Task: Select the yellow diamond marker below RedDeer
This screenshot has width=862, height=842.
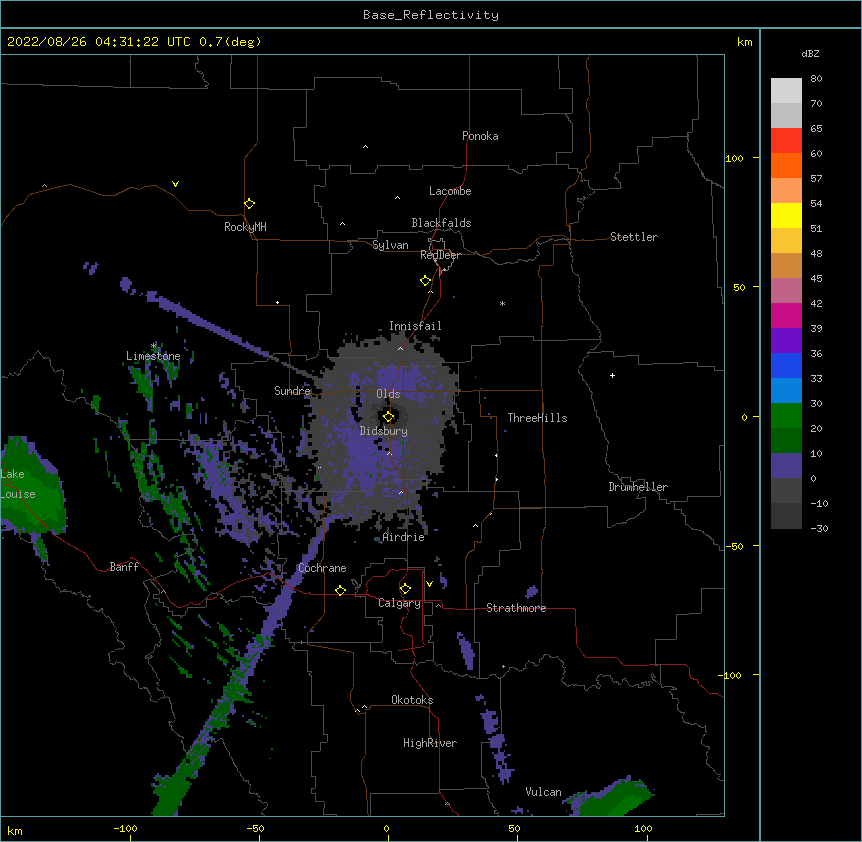Action: point(426,281)
